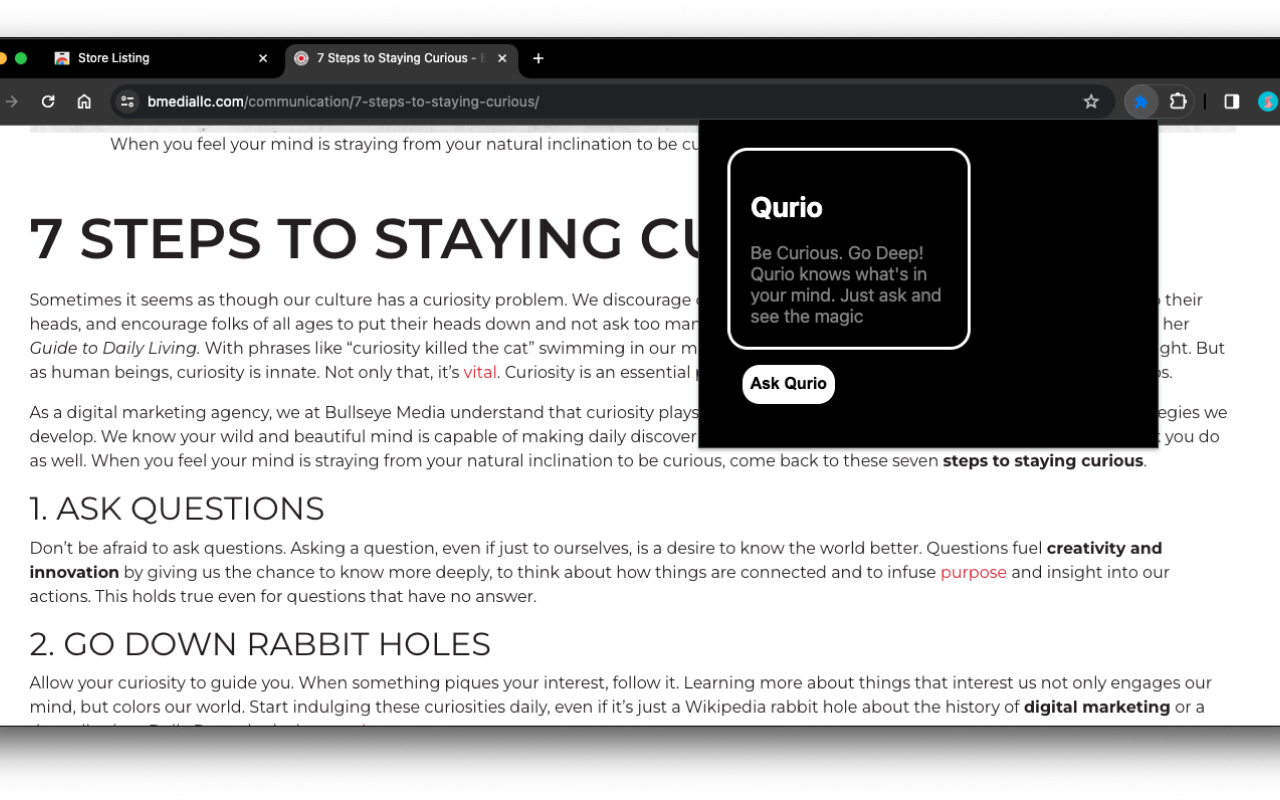
Task: Reload the page
Action: pyautogui.click(x=48, y=101)
